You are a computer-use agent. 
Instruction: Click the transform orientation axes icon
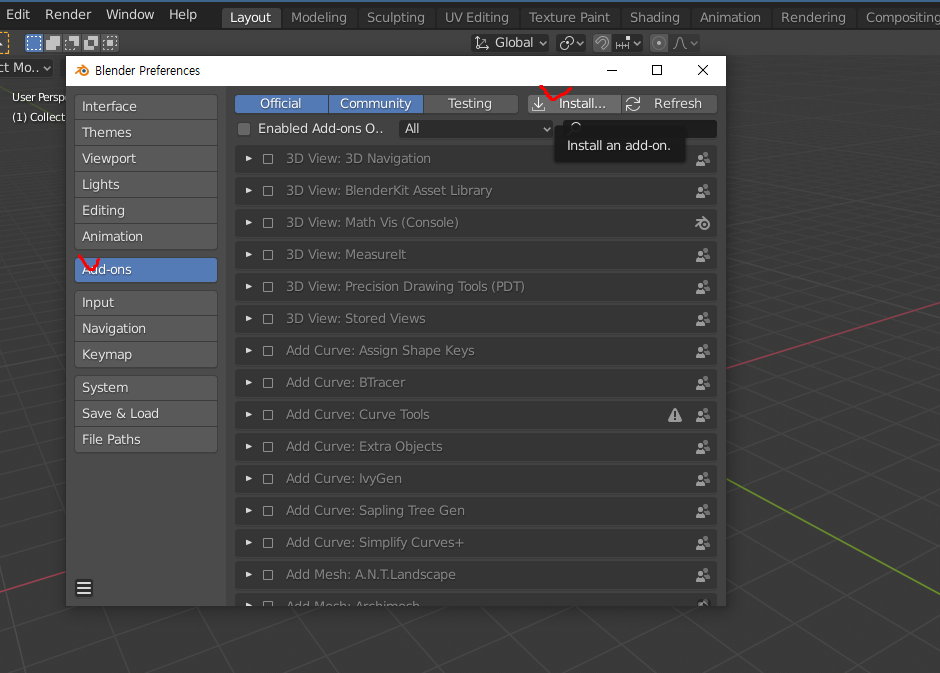pos(481,43)
